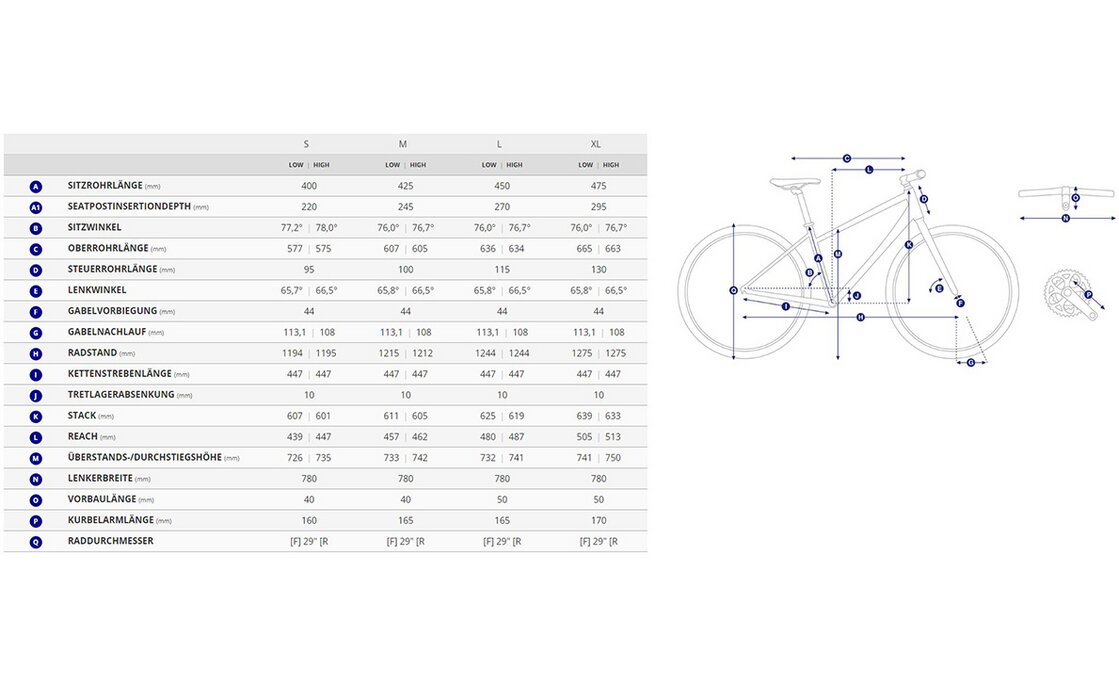
Task: Select the S size column header
Action: coord(306,144)
